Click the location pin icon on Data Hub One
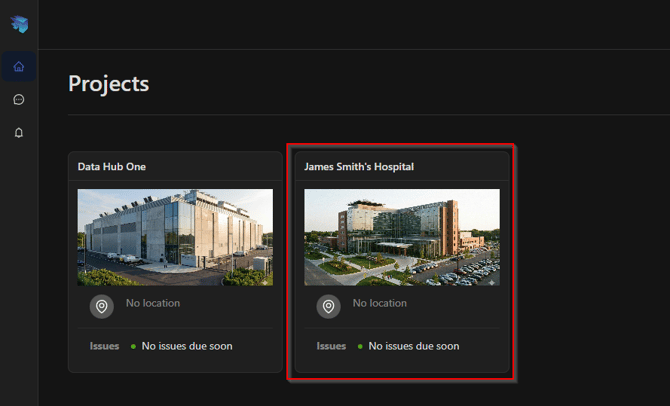Screen dimensions: 670x406 (101, 306)
